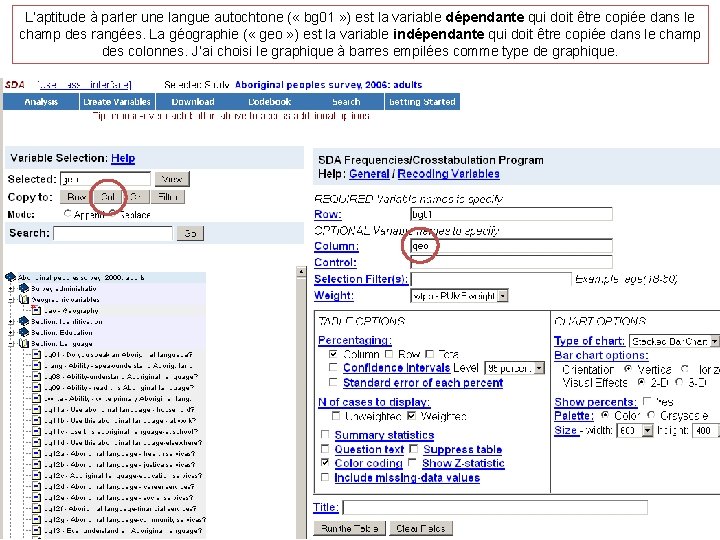Click the bq09 variable icon
Image resolution: width=720 pixels, height=540 pixels.
point(37,387)
